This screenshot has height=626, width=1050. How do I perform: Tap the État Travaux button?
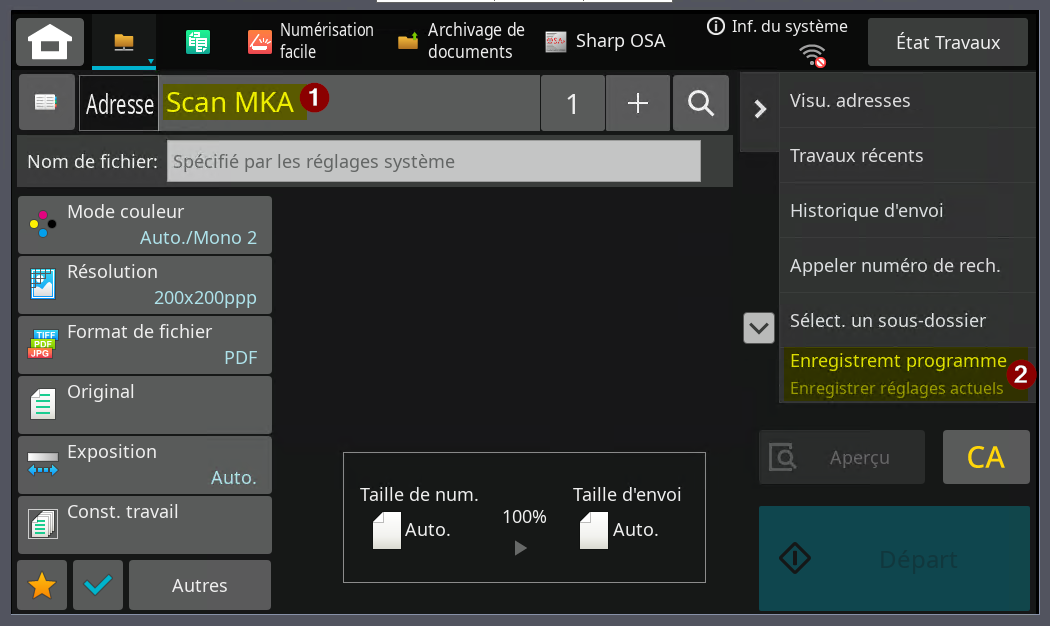pos(948,42)
